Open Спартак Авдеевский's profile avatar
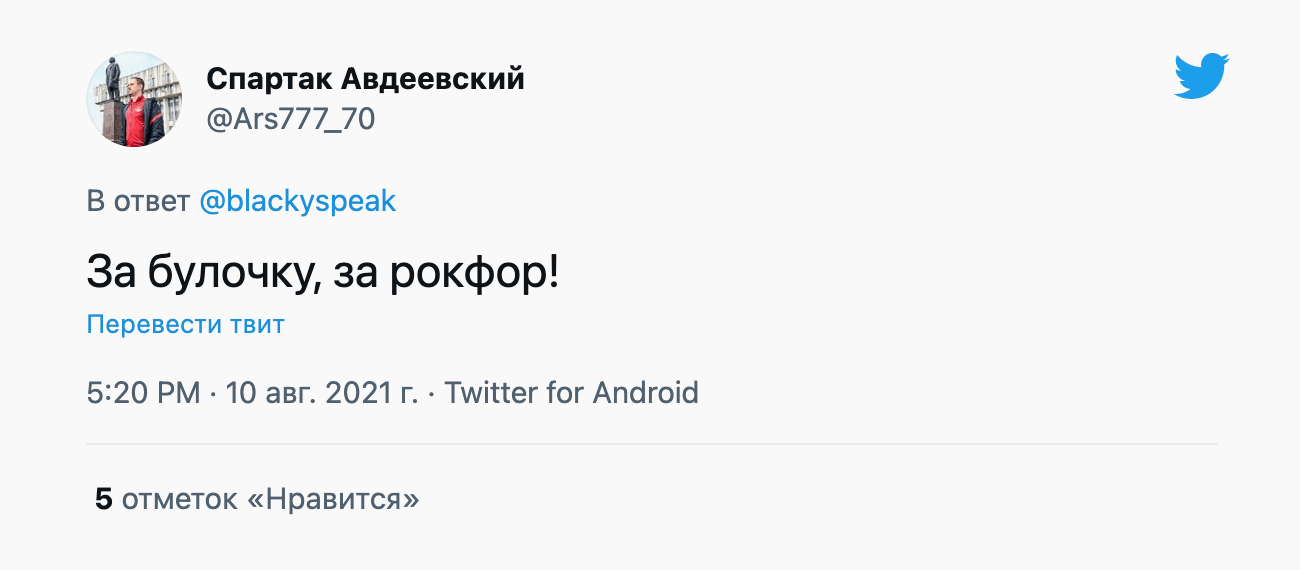 [x=134, y=99]
